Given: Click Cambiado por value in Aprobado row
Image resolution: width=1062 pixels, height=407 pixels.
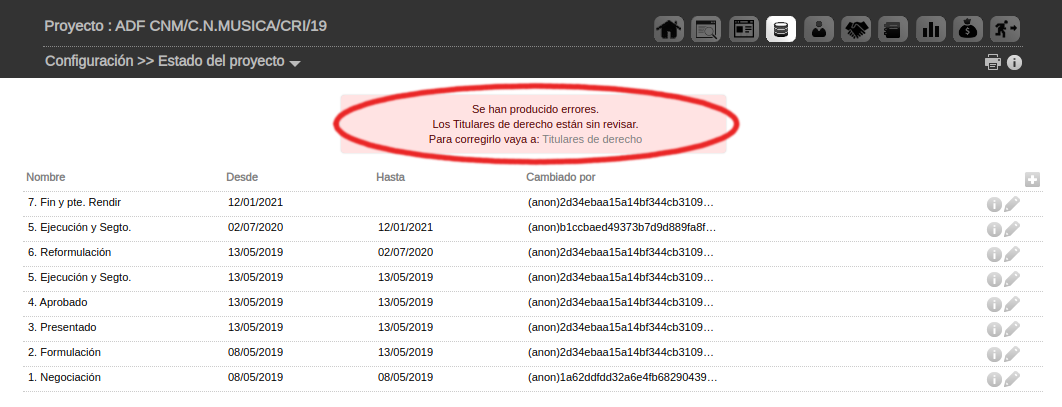Looking at the screenshot, I should [620, 303].
